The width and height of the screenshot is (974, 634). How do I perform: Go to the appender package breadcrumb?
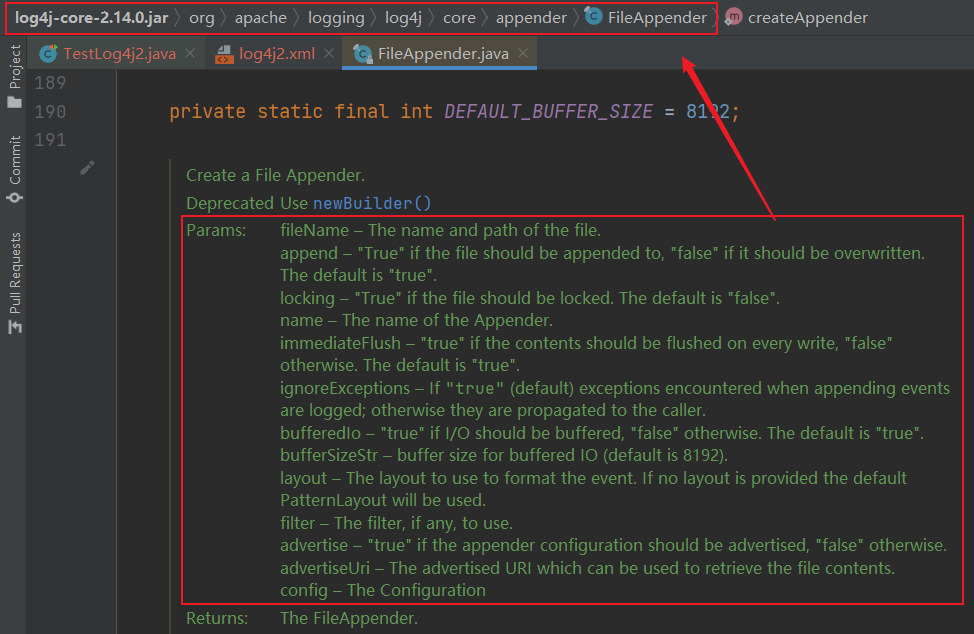(531, 17)
